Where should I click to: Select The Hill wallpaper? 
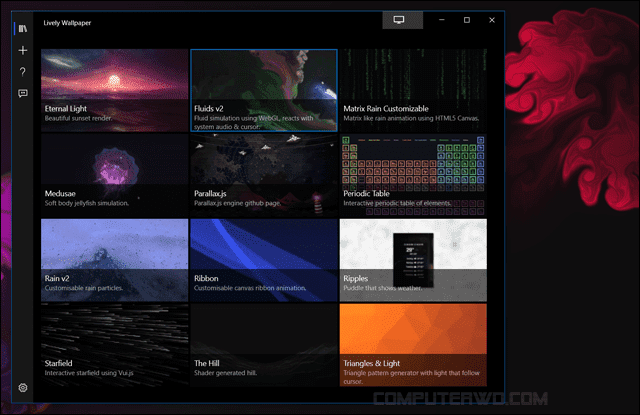(x=264, y=345)
